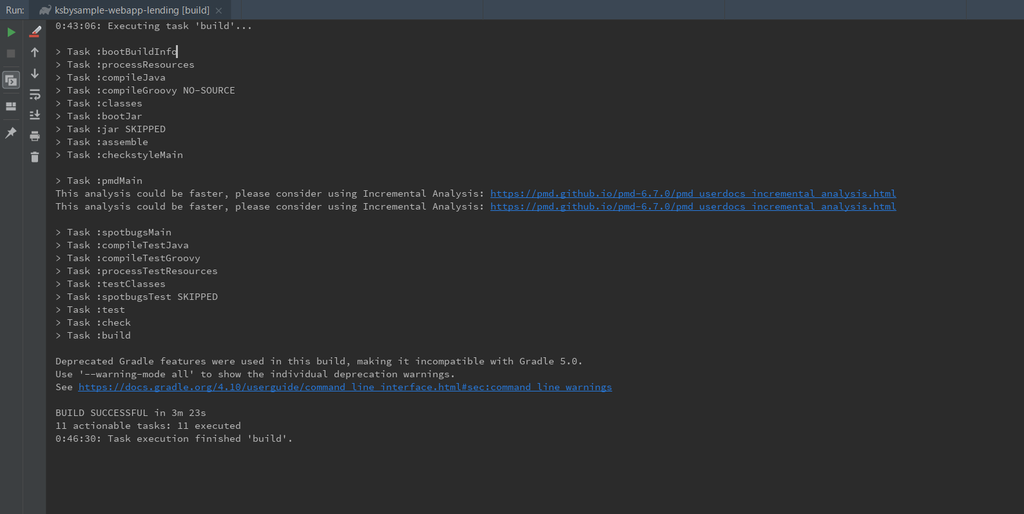Screen dimensions: 1024x514
Task: Click the Gradle elephant icon on the tab
Action: (x=45, y=10)
